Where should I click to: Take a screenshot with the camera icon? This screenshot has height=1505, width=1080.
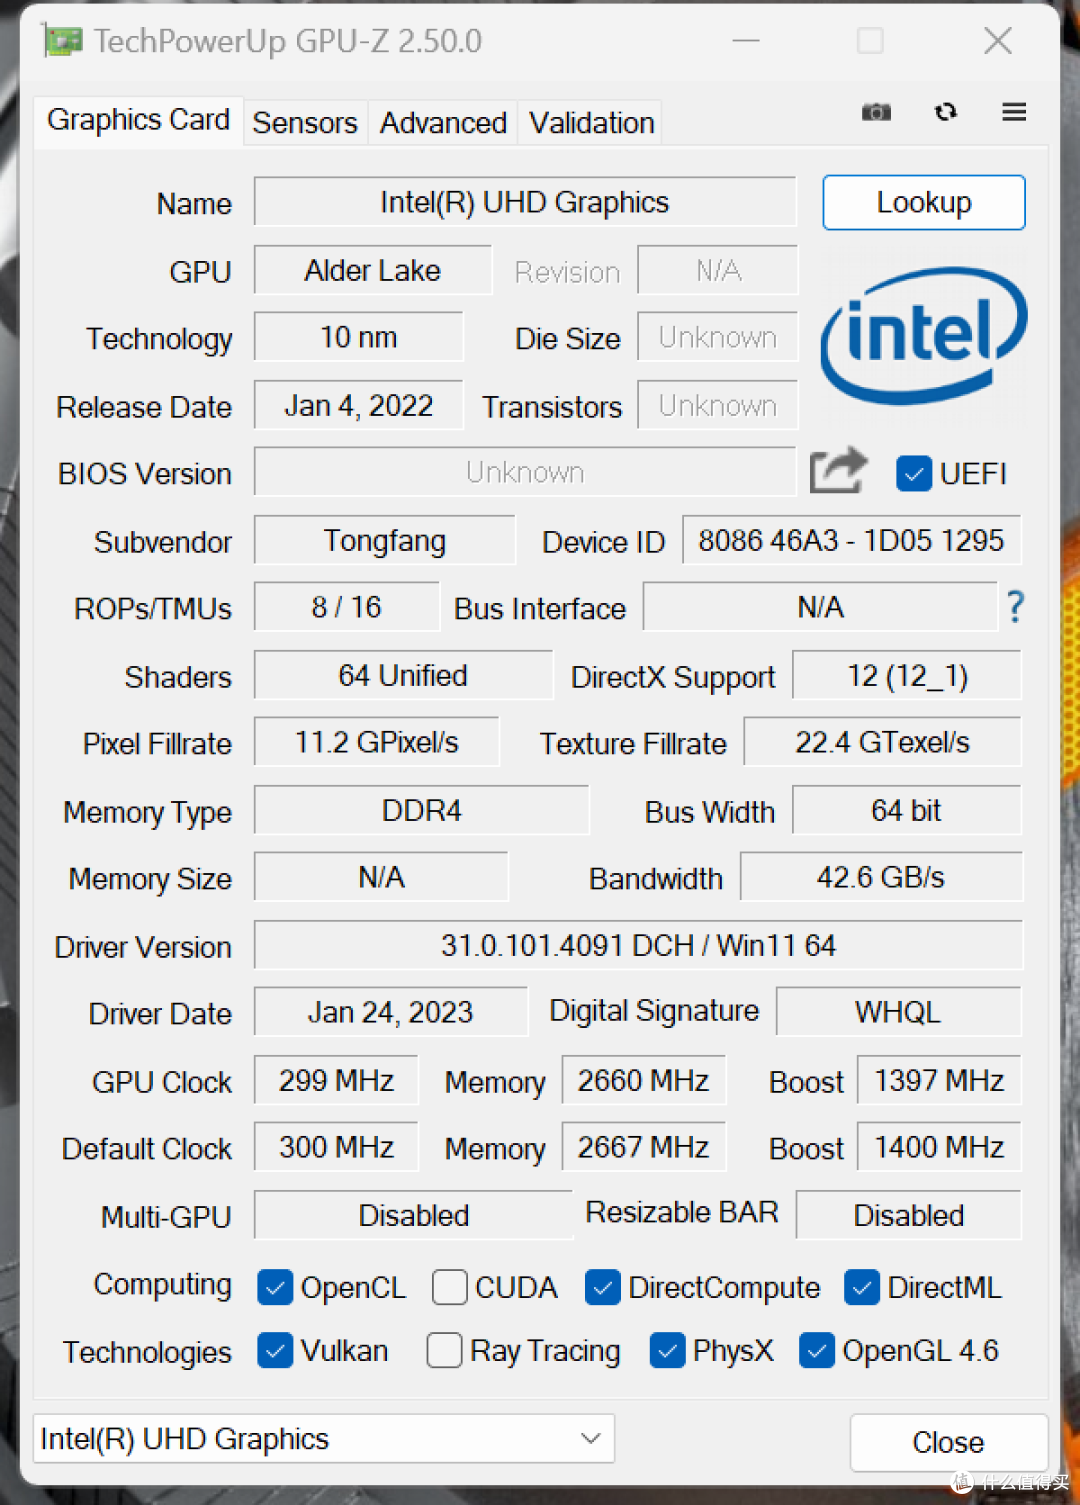[876, 112]
